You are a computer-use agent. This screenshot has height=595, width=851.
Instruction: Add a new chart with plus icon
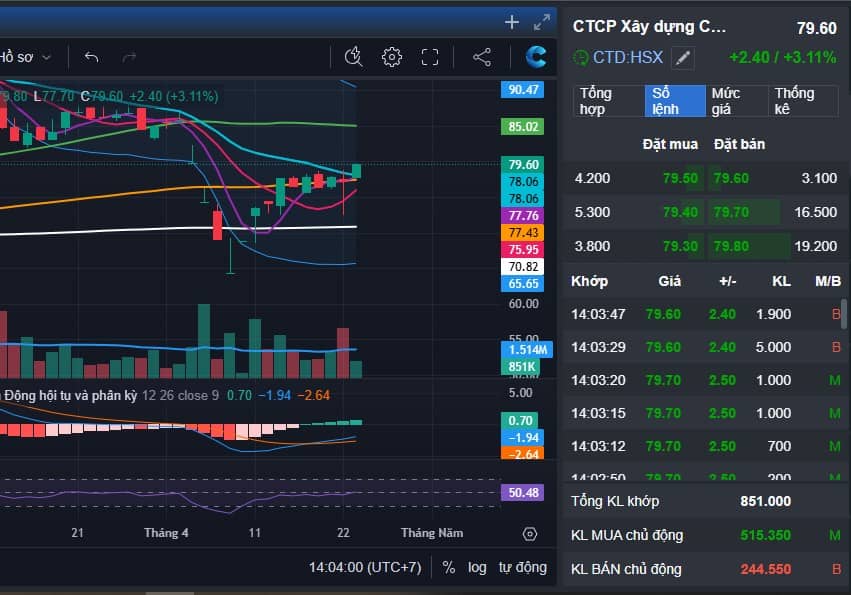click(x=511, y=22)
